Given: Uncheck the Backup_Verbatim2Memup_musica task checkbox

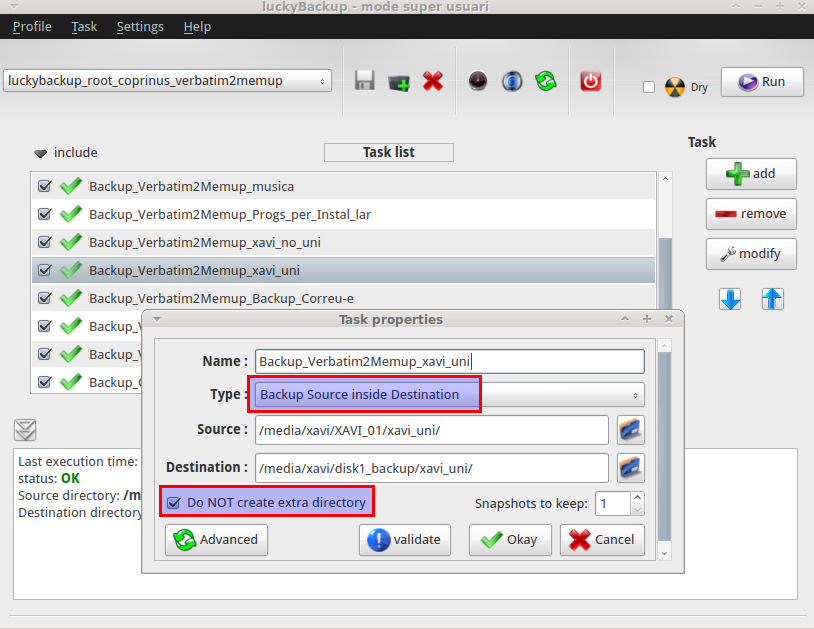Looking at the screenshot, I should point(44,186).
